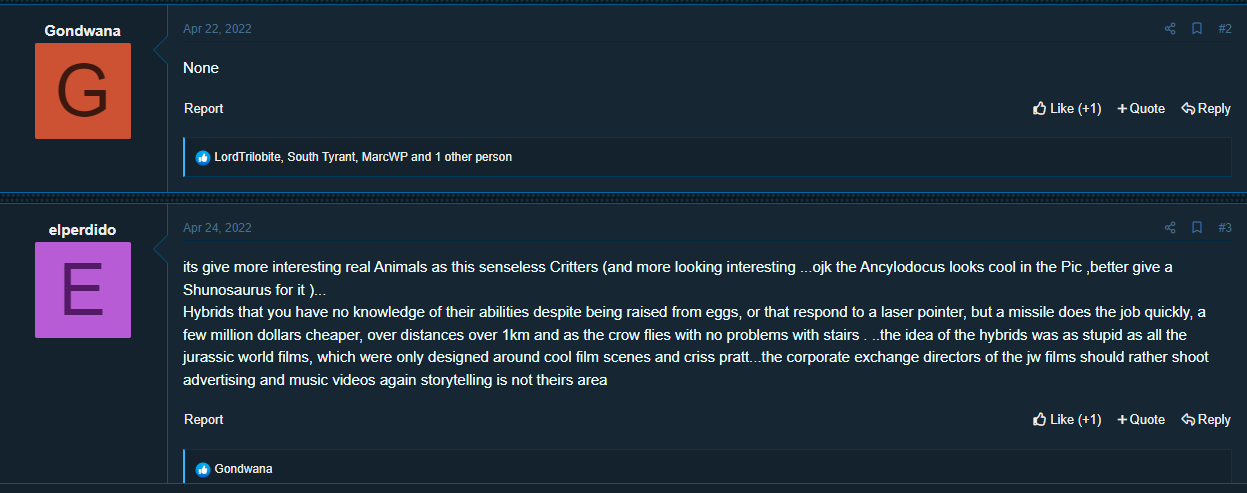Open the Apr 24, 2022 timestamp link
This screenshot has height=493, width=1247.
(217, 228)
